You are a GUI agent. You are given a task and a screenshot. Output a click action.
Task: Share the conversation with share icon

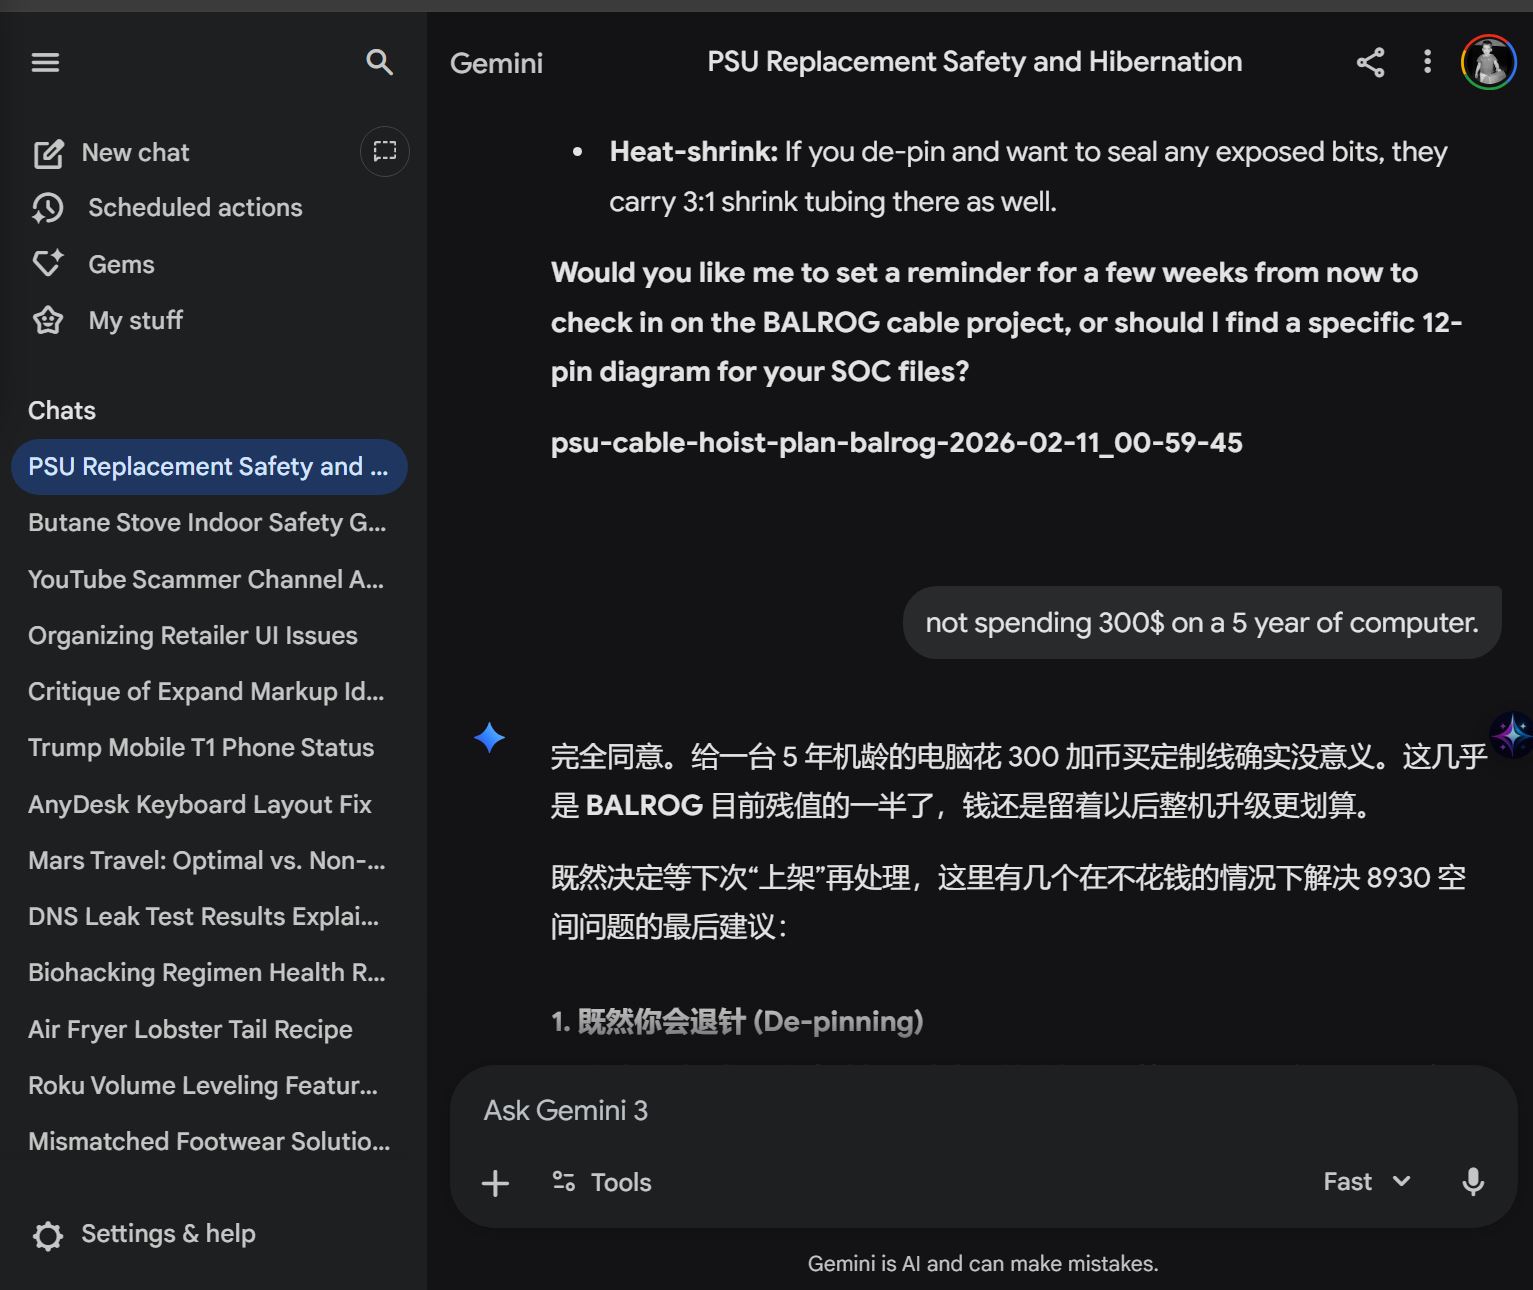coord(1370,62)
